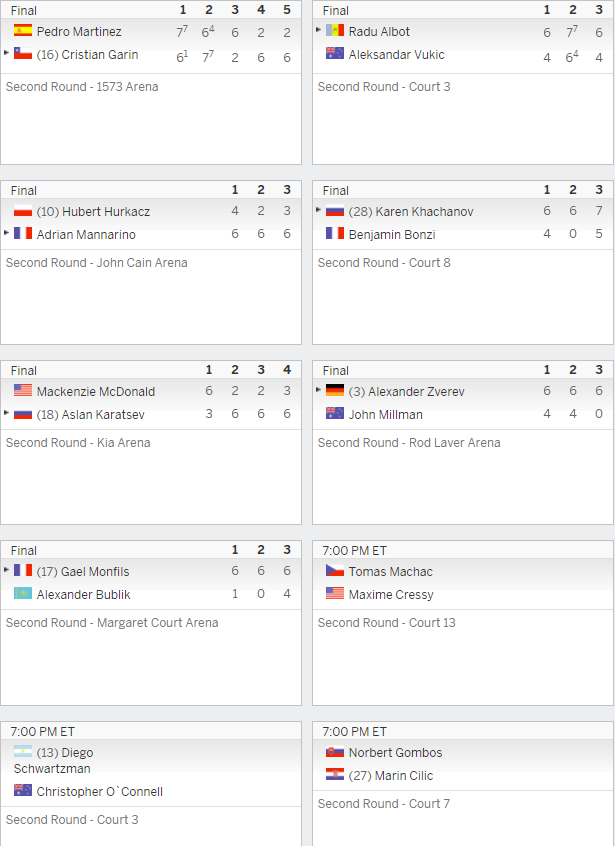The image size is (615, 846).
Task: Click the Spain flag beside Pedro Martinez
Action: click(x=23, y=30)
